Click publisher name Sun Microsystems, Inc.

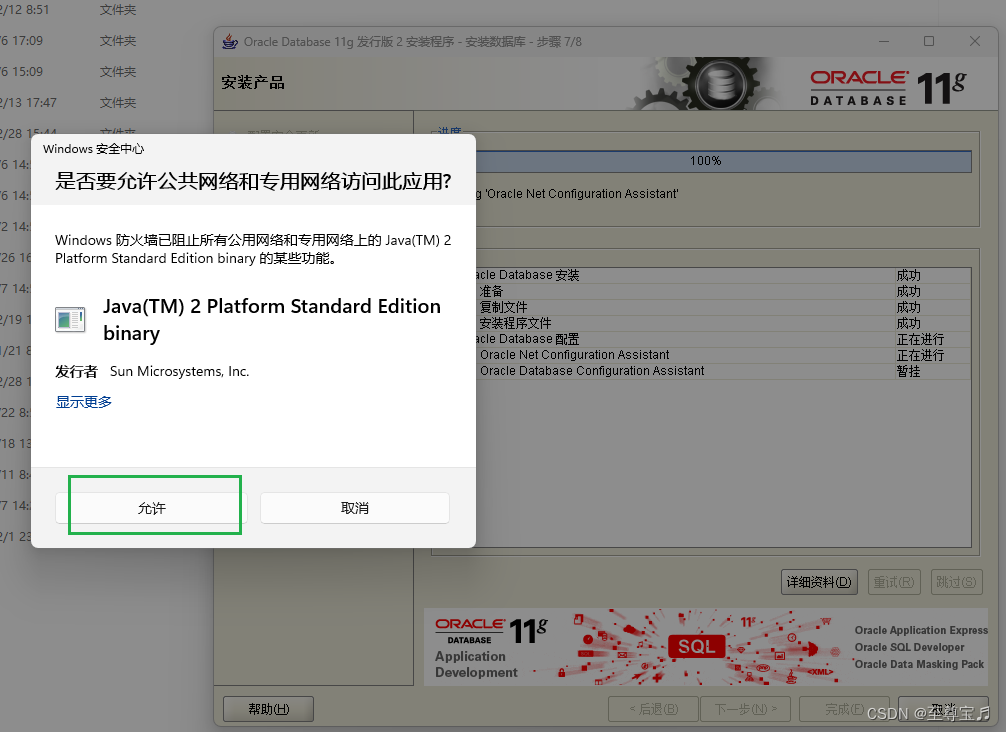pos(179,371)
